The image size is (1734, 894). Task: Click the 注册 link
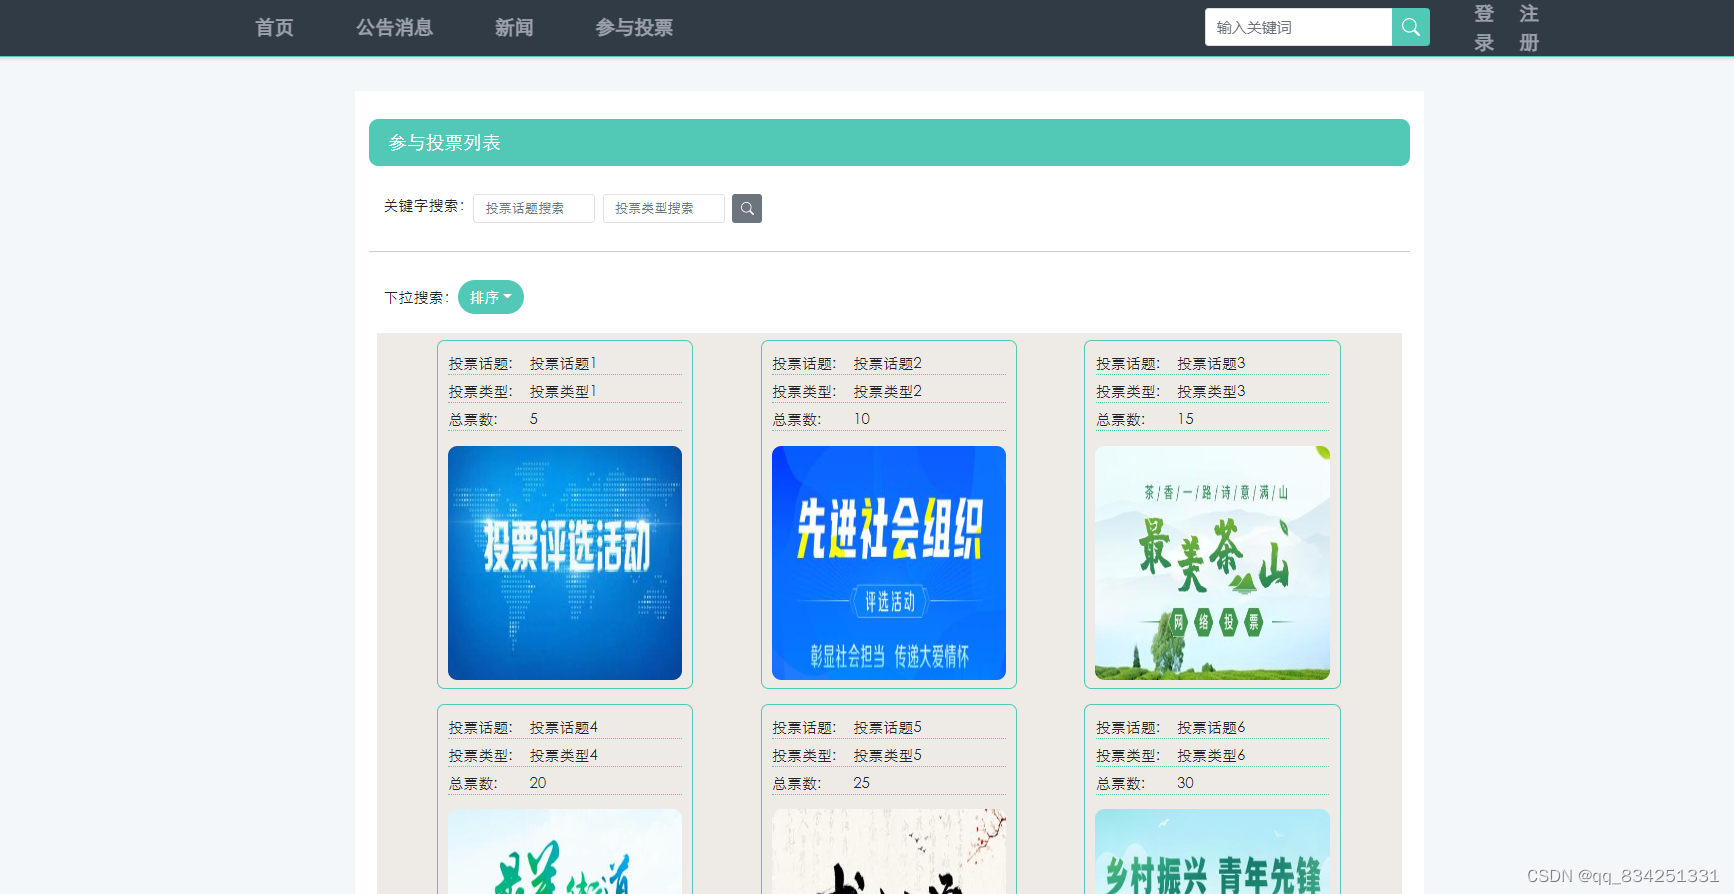1529,28
